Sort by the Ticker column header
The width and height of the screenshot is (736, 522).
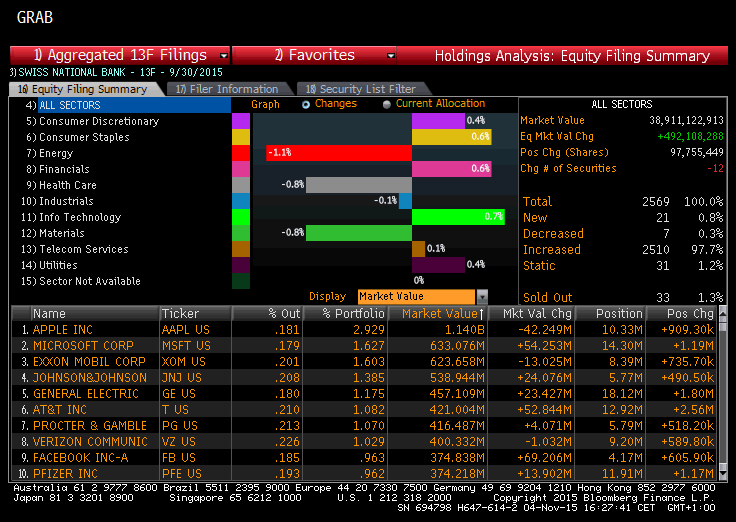(x=195, y=314)
